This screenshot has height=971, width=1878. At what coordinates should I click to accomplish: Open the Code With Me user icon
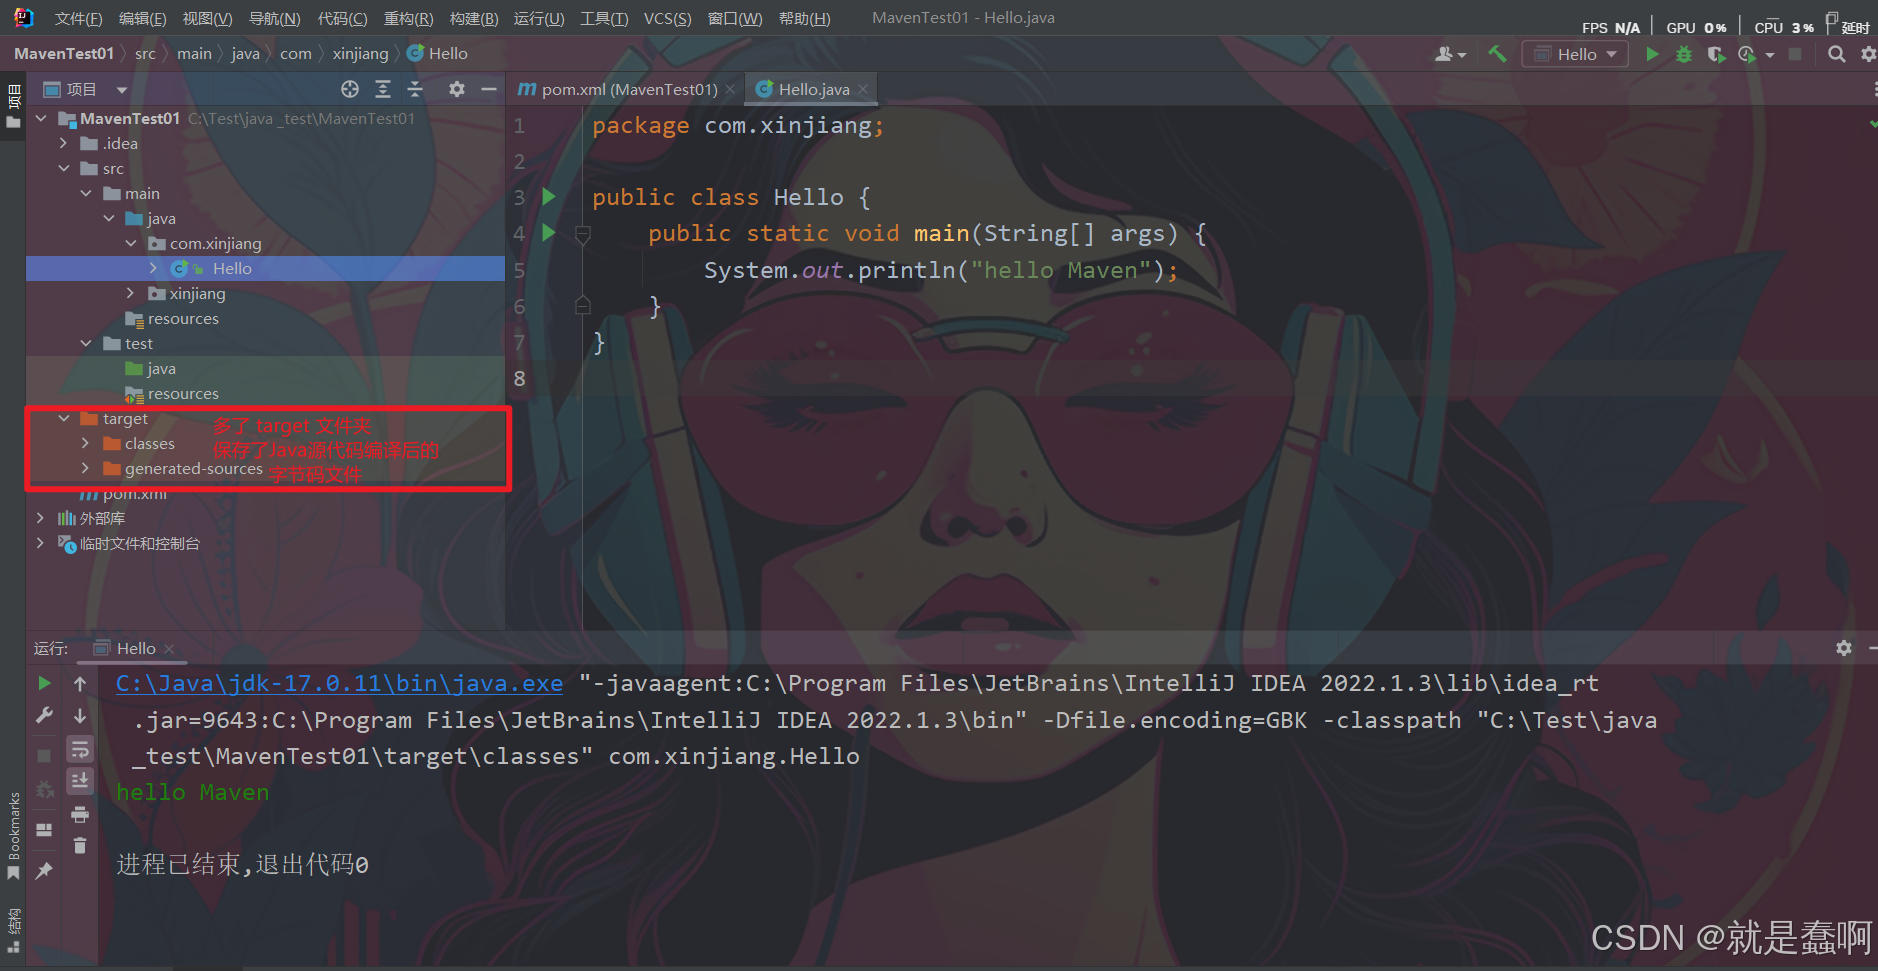(x=1450, y=54)
